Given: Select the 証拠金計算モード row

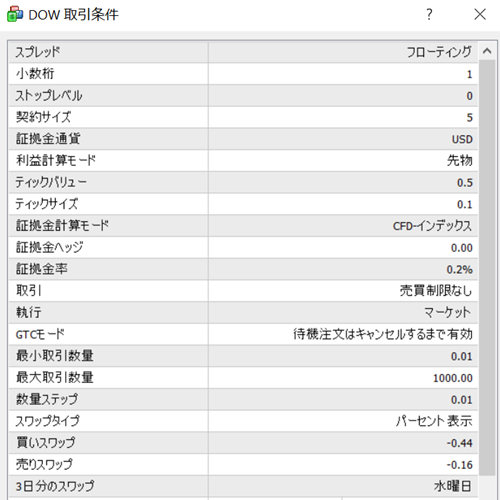Looking at the screenshot, I should tap(243, 226).
